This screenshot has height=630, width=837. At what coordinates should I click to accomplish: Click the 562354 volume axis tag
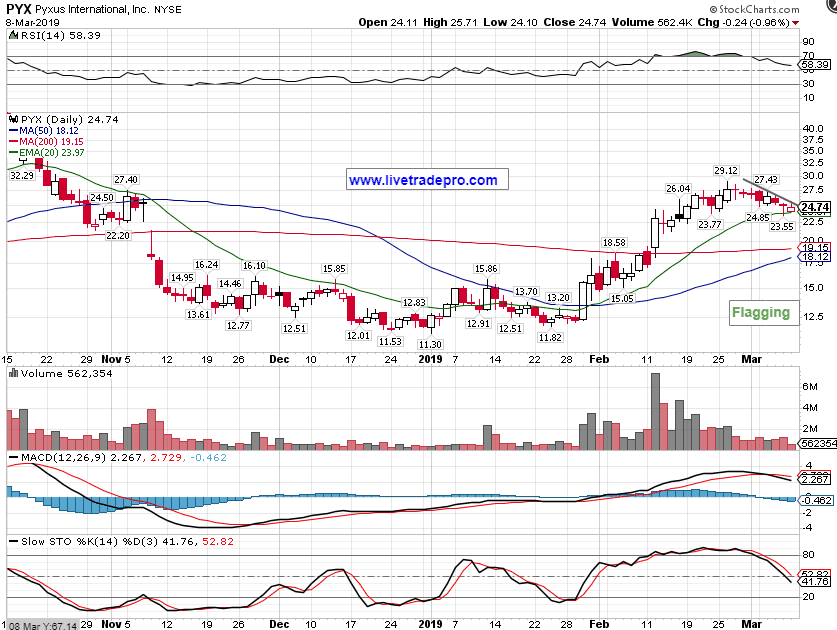pos(817,443)
